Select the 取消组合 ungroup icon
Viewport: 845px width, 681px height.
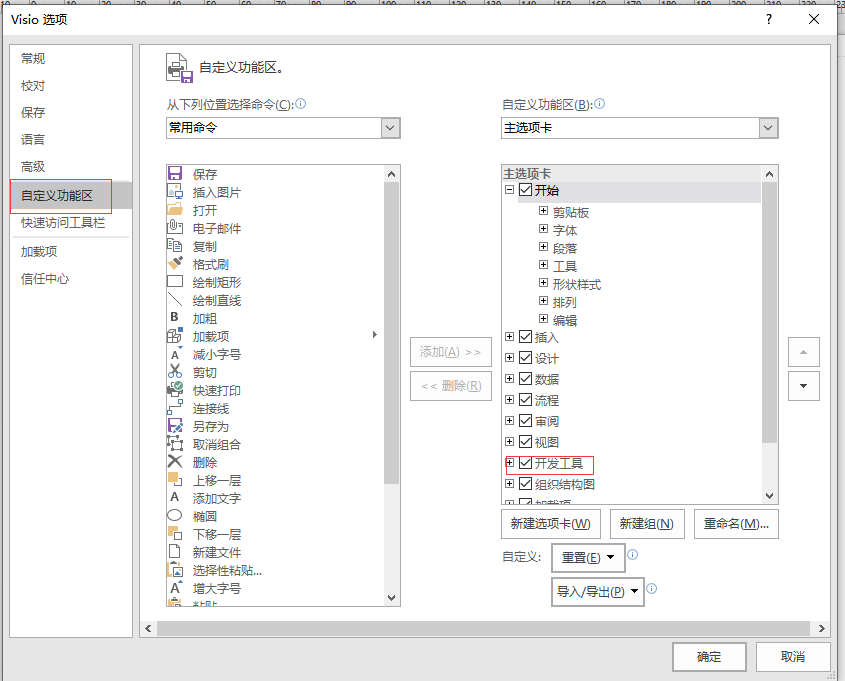[x=175, y=444]
